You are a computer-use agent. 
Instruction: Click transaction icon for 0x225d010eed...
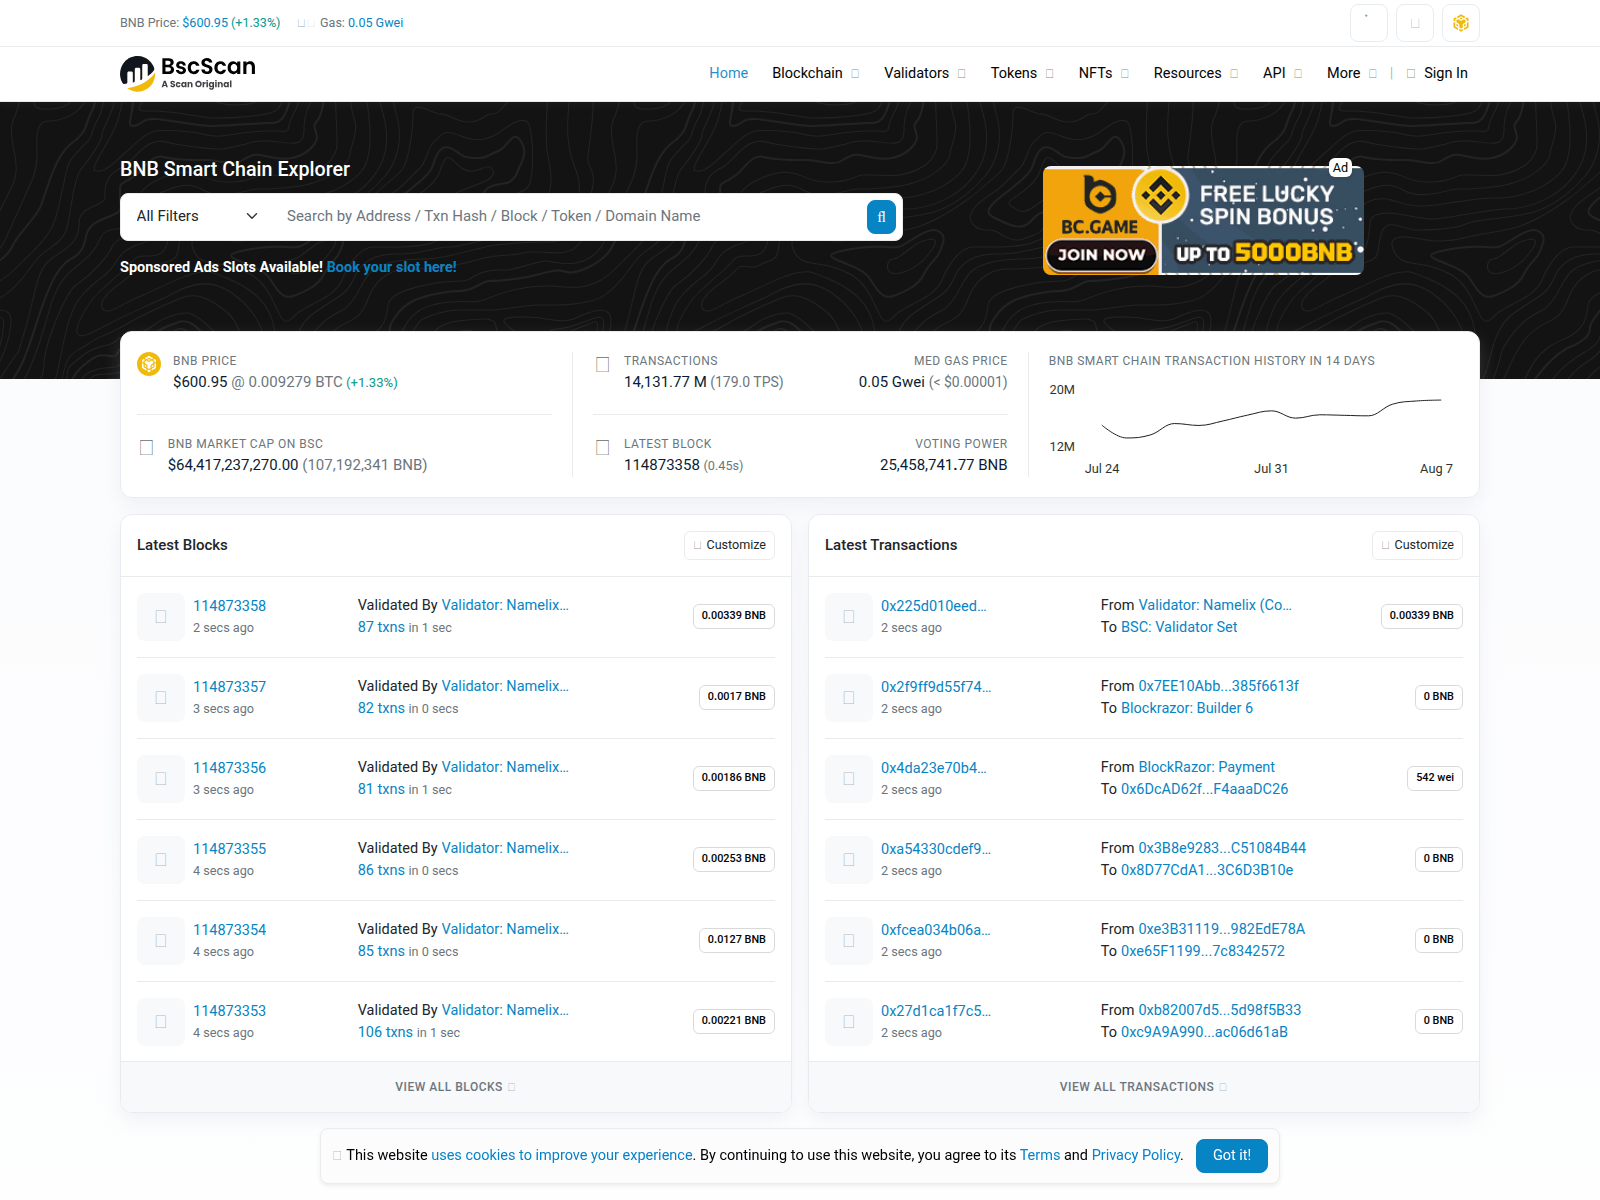click(x=849, y=617)
